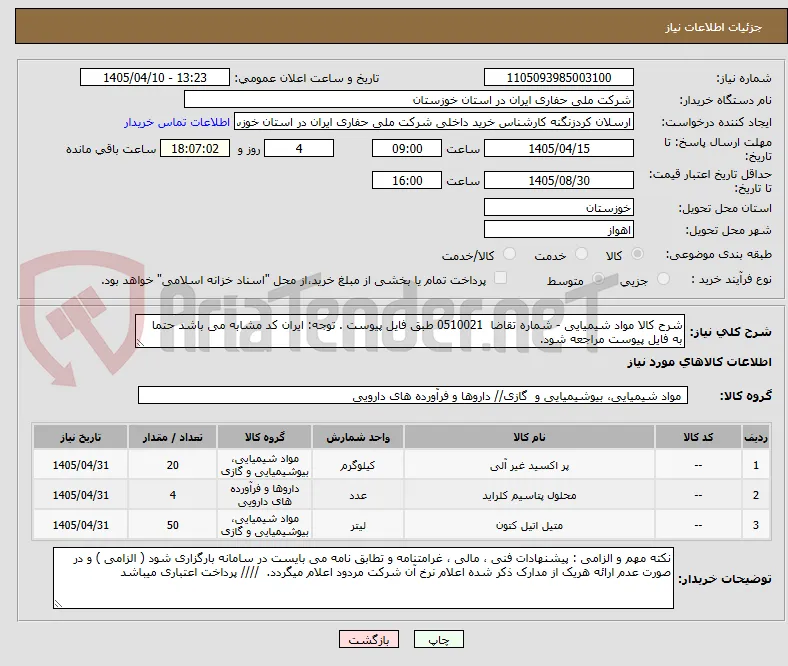The width and height of the screenshot is (788, 666).
Task: Click group cell داروها و فرآورده های دارویی
Action: [264, 495]
